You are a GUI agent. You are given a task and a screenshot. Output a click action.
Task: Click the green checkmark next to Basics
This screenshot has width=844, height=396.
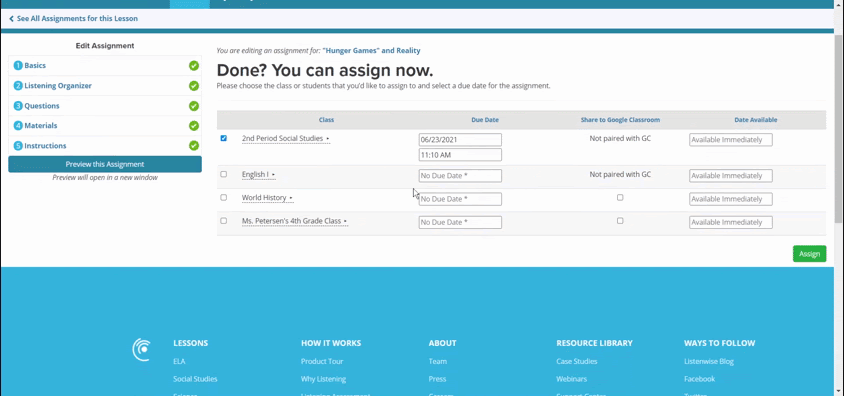(x=194, y=66)
